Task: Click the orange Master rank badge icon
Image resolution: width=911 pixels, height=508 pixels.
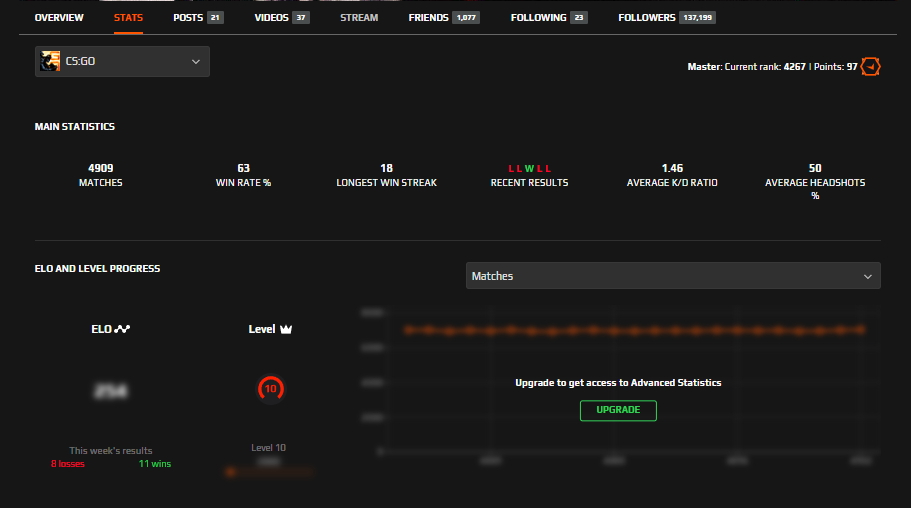Action: point(871,67)
